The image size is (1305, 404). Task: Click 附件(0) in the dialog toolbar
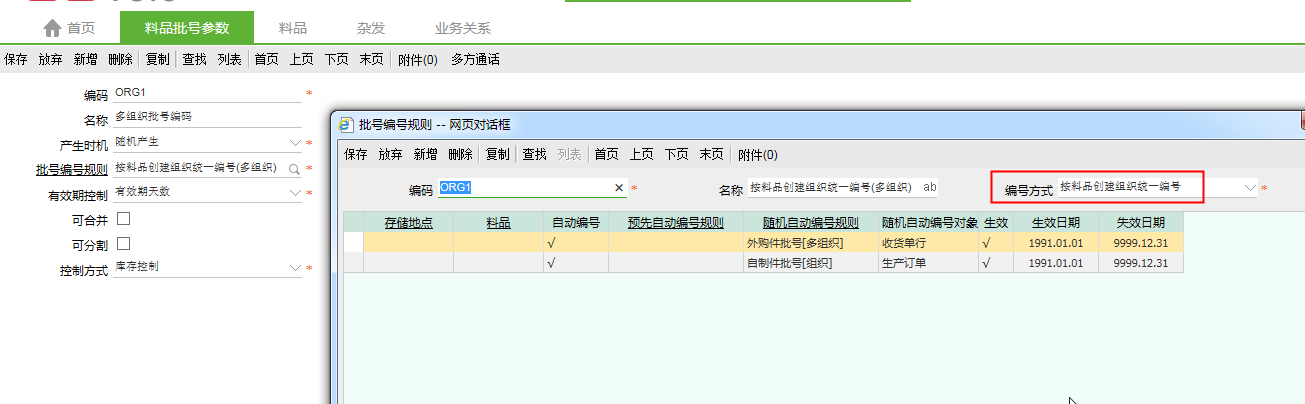coord(757,154)
